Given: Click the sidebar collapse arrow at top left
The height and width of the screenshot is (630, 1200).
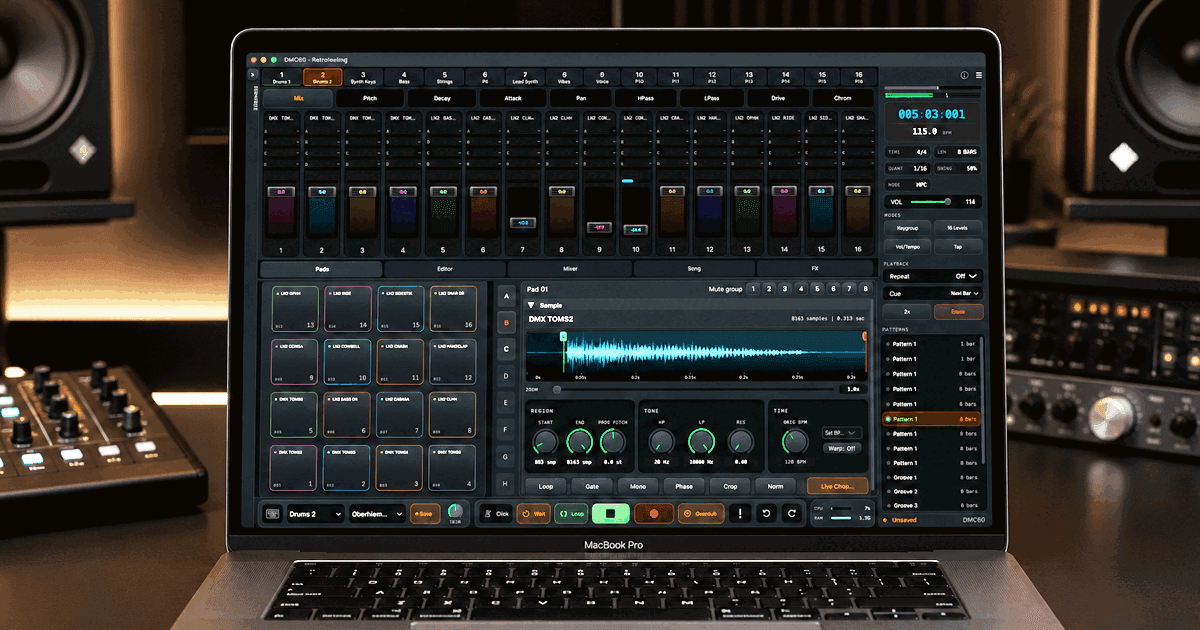Looking at the screenshot, I should click(254, 75).
